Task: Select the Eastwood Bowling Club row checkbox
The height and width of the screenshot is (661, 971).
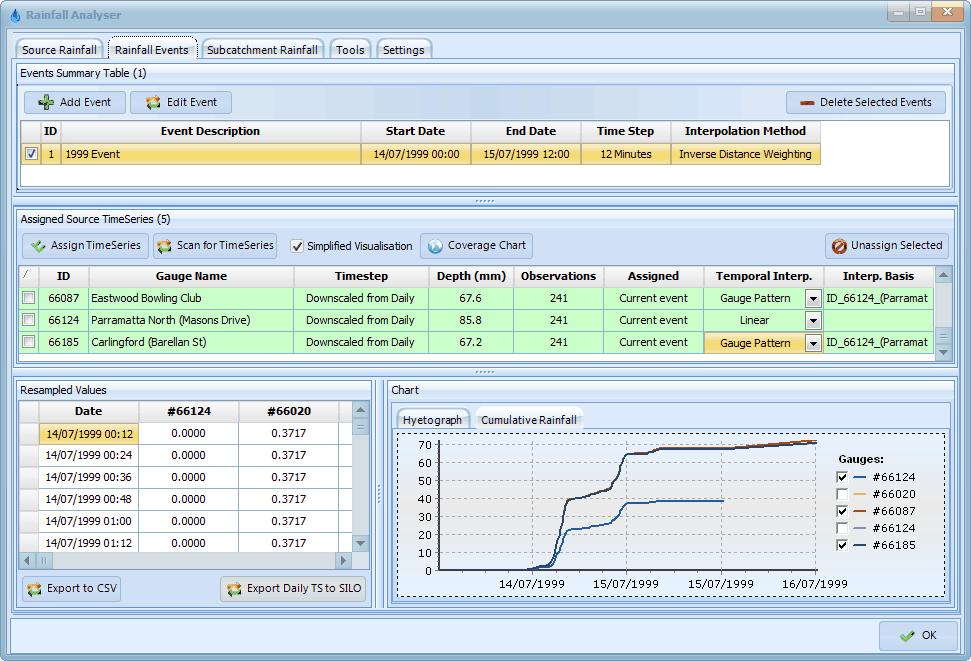Action: [29, 298]
